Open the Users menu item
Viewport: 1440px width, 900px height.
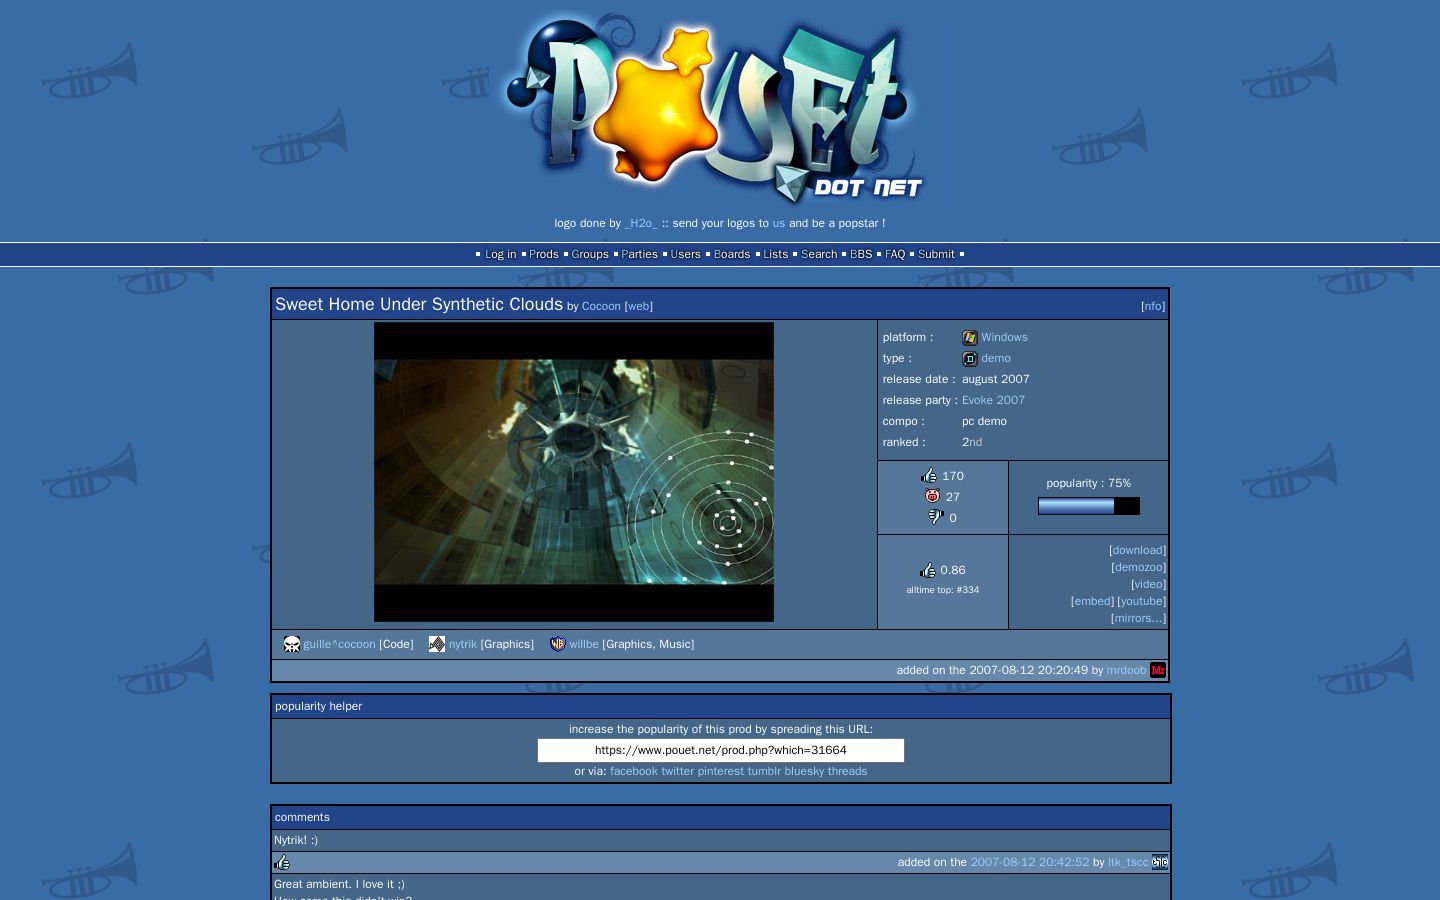[x=686, y=254]
